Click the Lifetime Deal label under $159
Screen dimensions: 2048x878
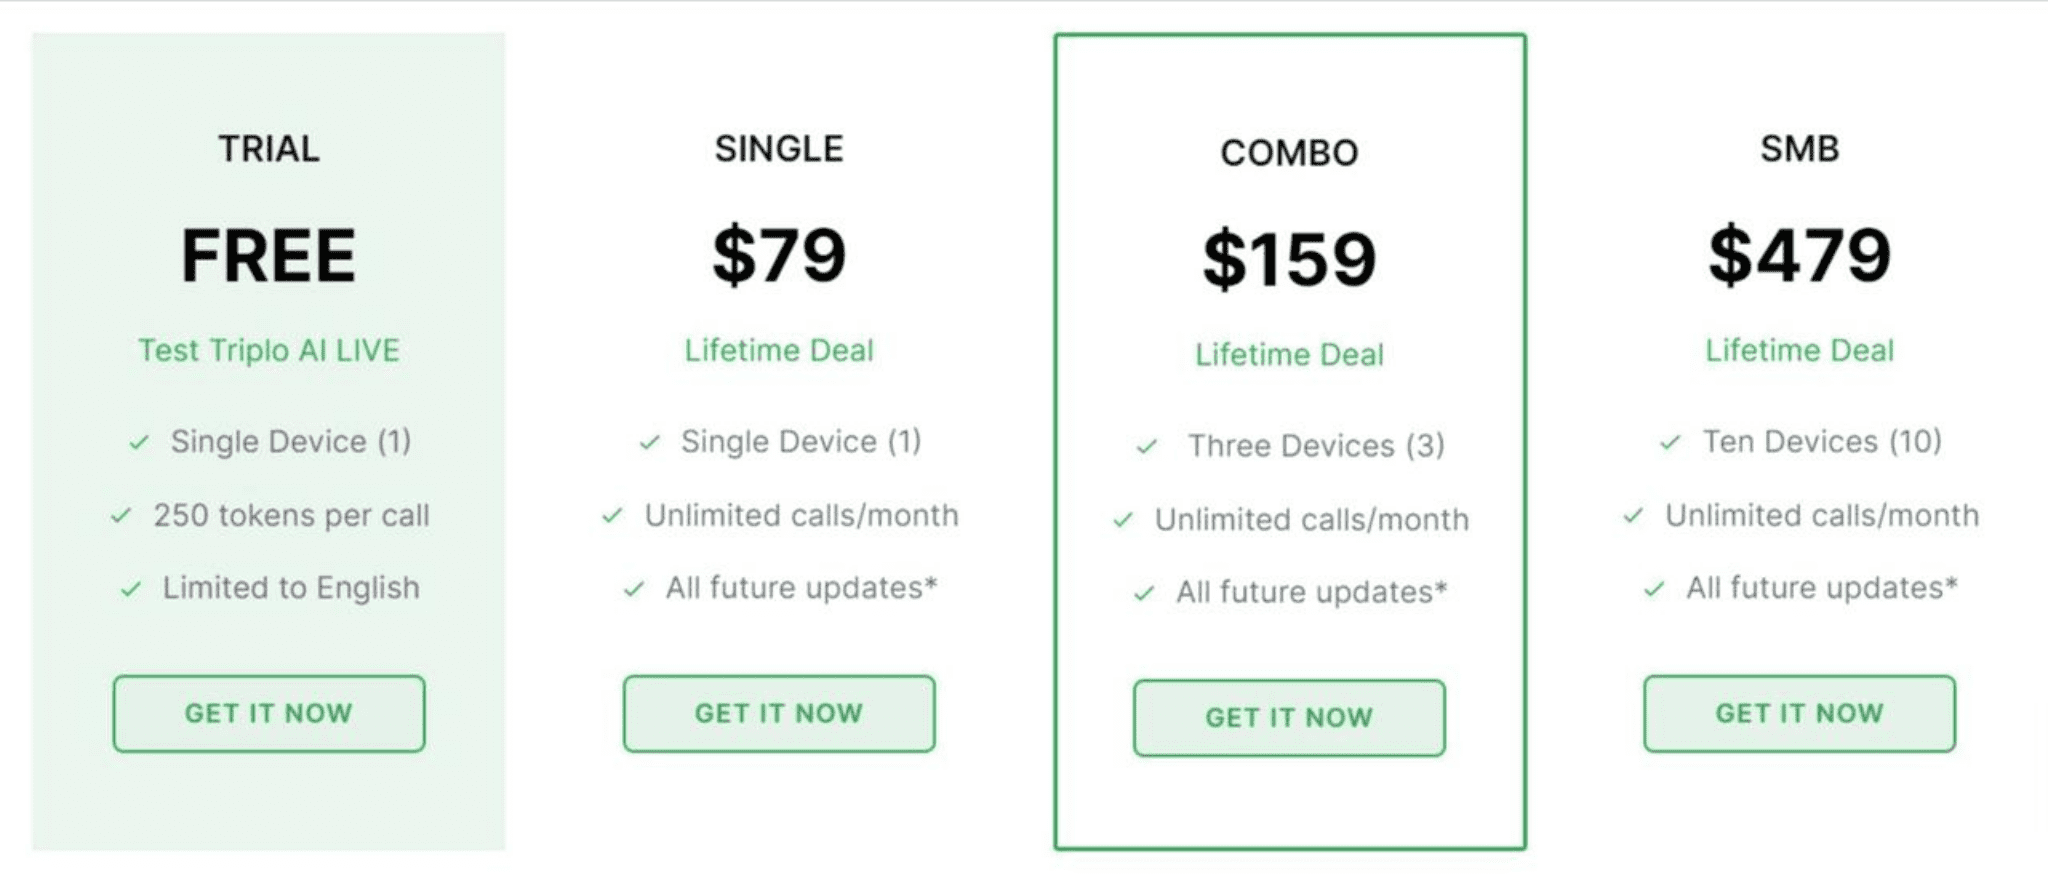(x=1289, y=354)
